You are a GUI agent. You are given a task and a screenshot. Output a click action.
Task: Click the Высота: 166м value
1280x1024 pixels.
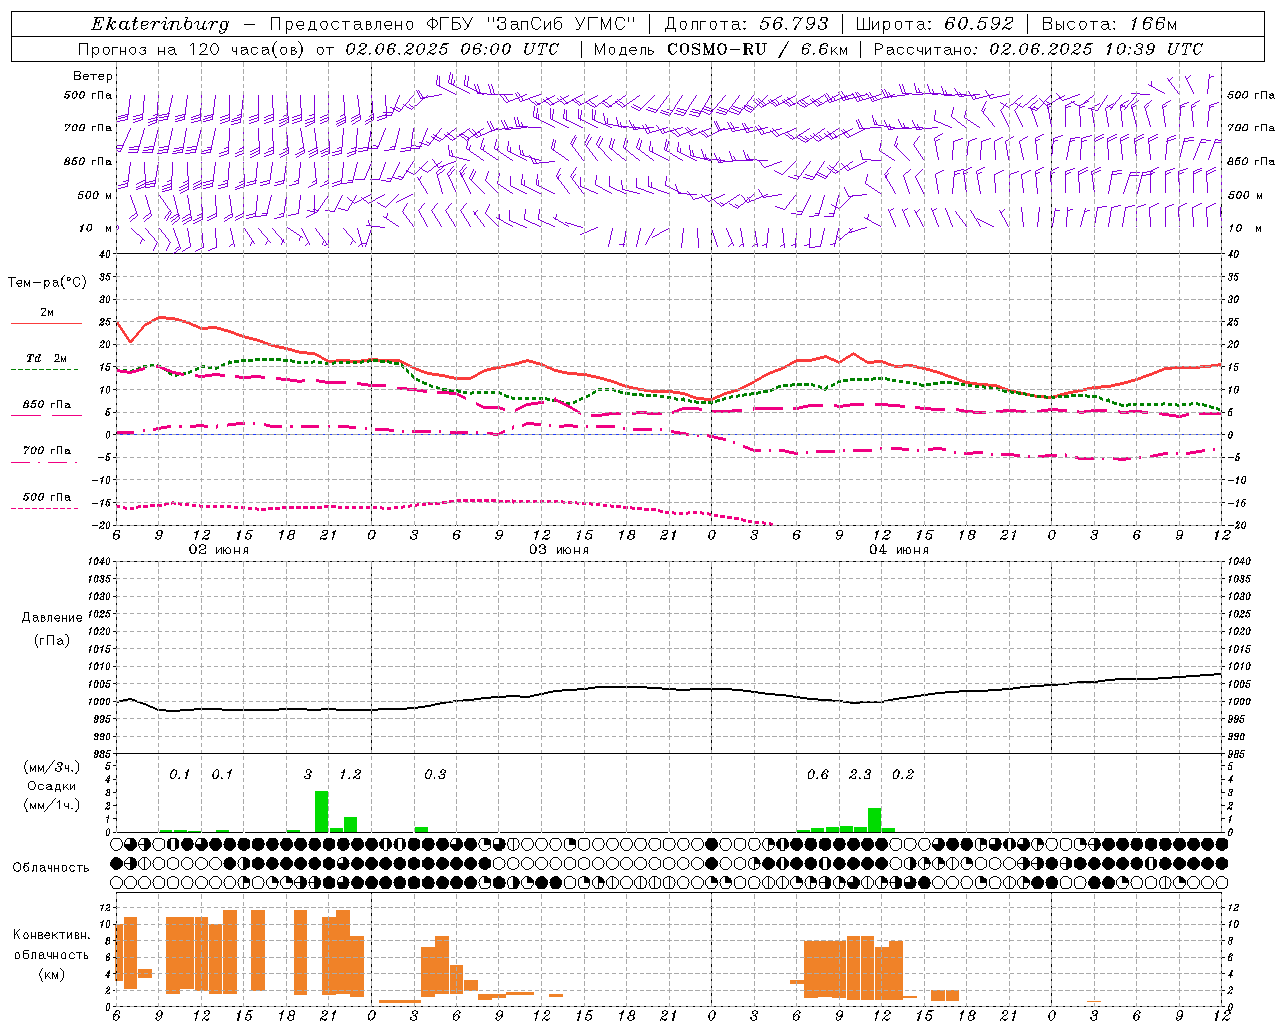(x=1109, y=24)
